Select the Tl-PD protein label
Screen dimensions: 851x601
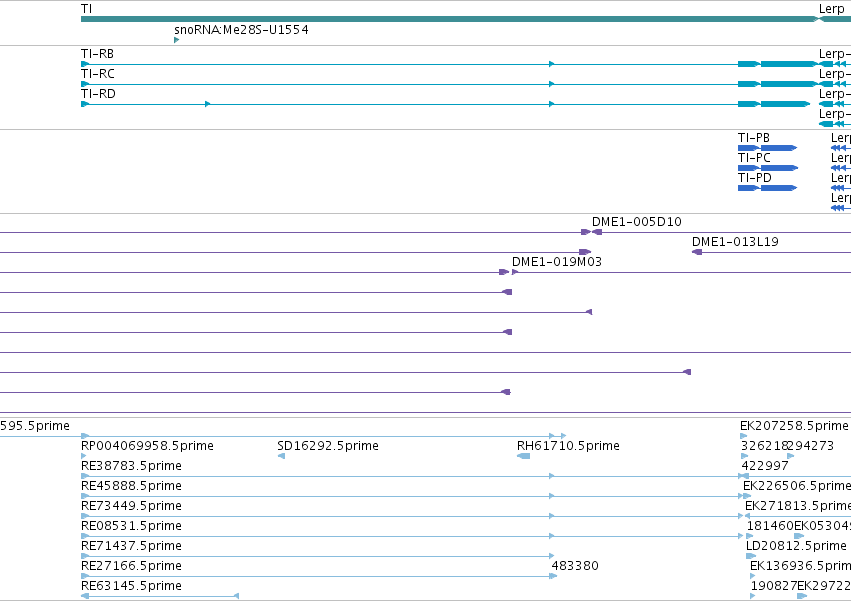[754, 178]
